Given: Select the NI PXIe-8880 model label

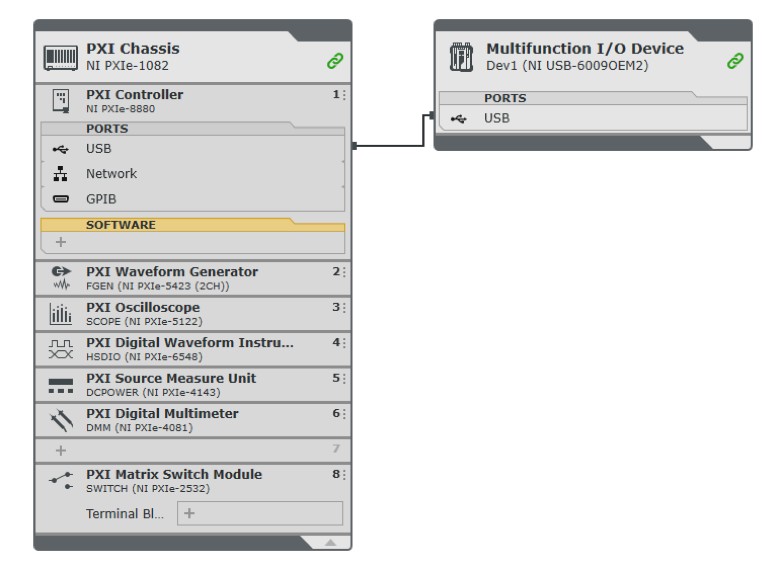Looking at the screenshot, I should pyautogui.click(x=120, y=109).
